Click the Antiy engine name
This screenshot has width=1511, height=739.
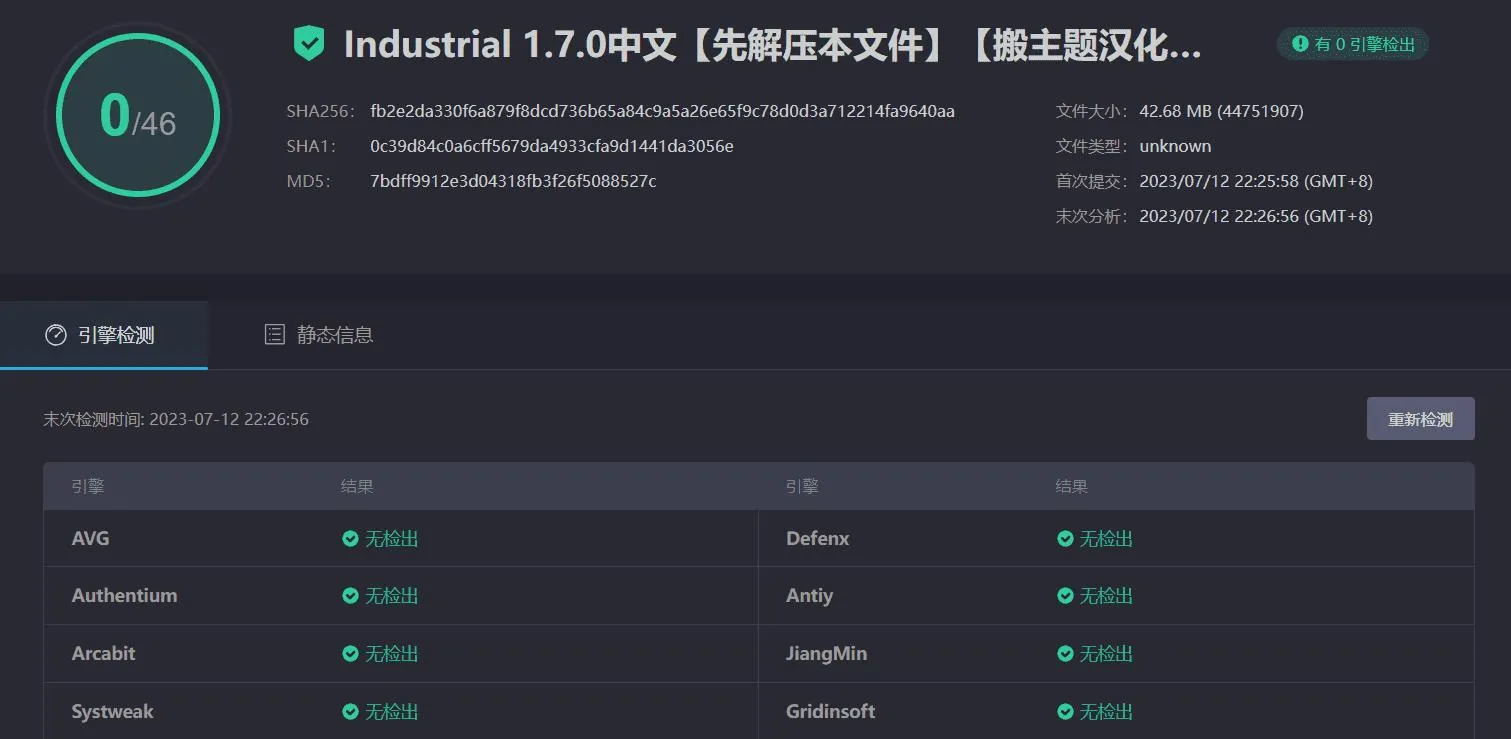click(x=810, y=596)
